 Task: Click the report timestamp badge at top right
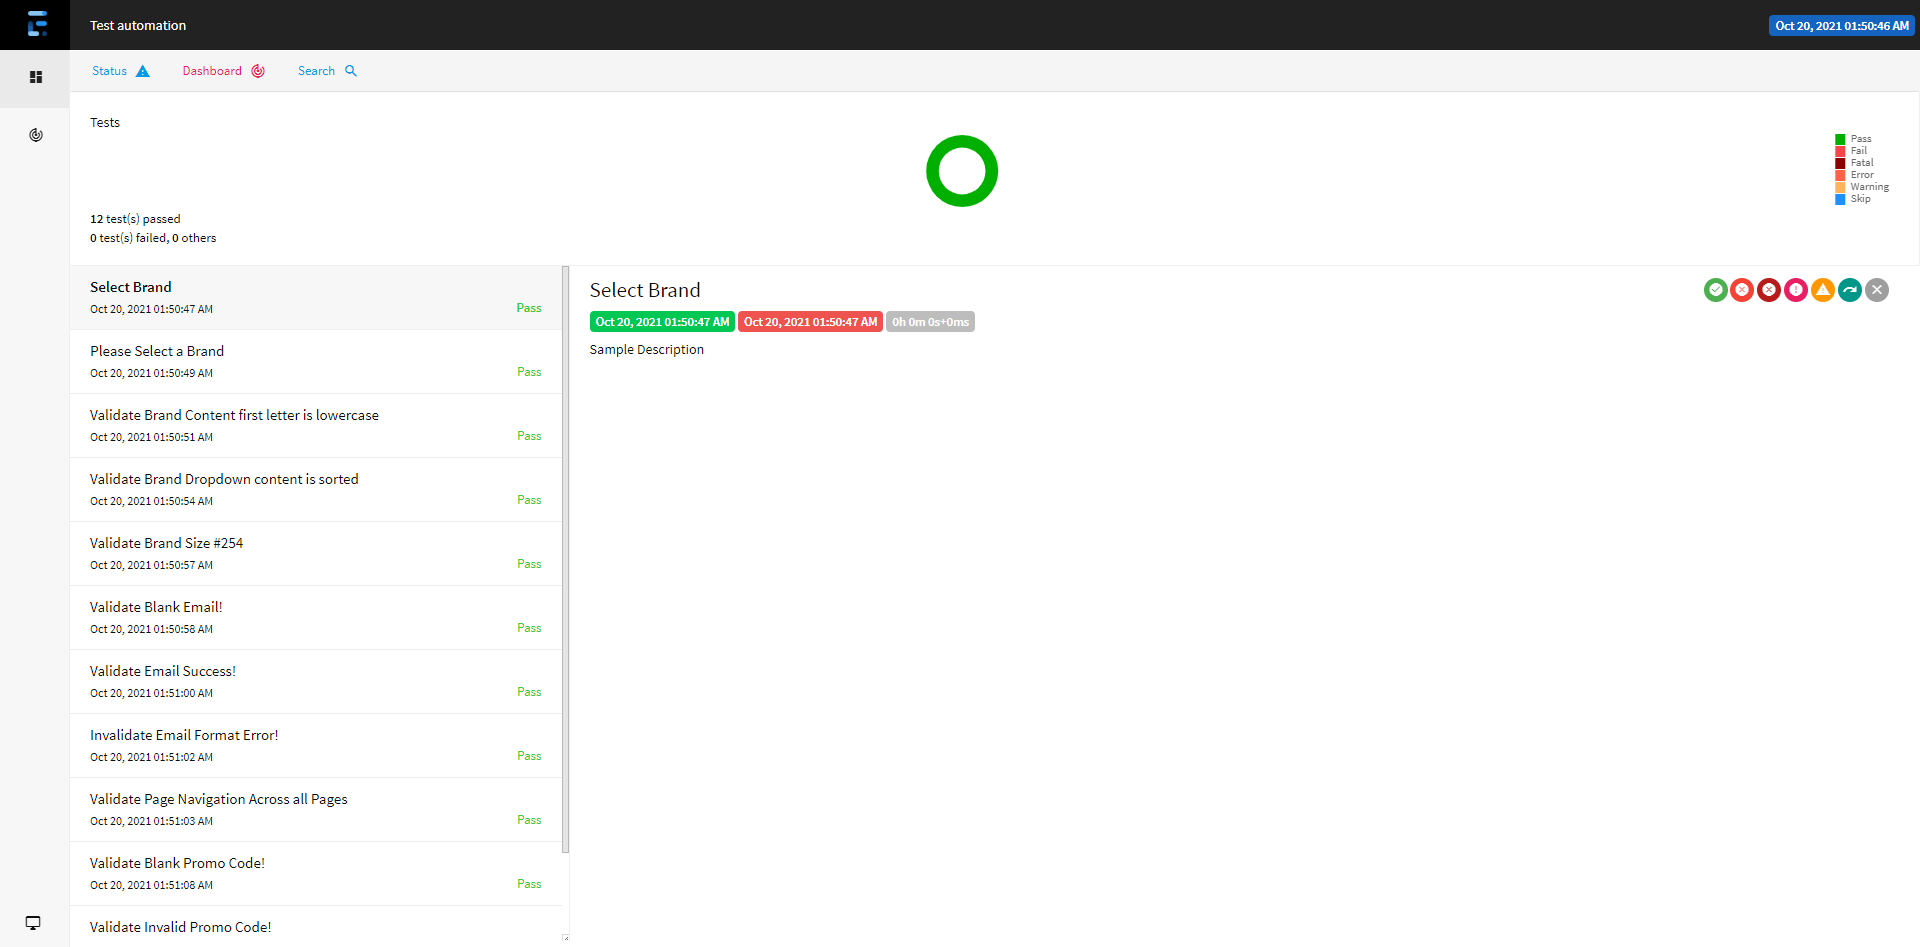tap(1841, 25)
